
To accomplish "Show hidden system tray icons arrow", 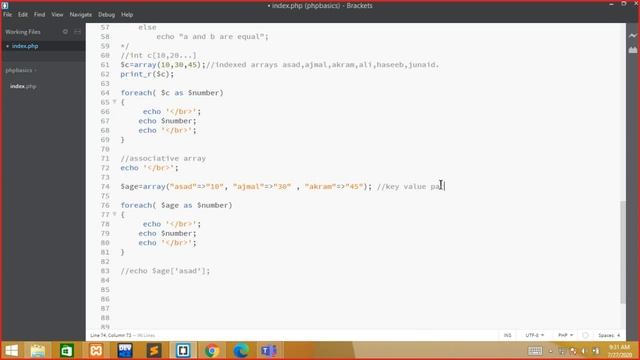I will coord(551,351).
